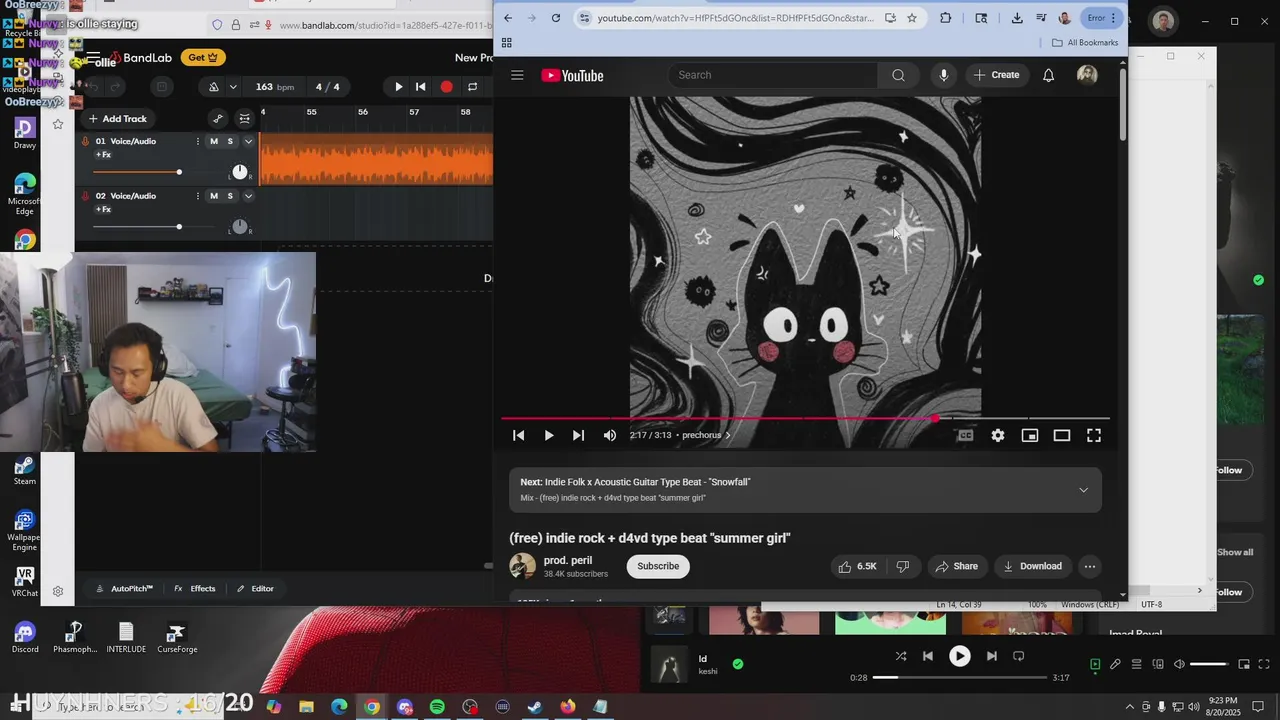The width and height of the screenshot is (1280, 720).
Task: Enable YouTube miniplayer
Action: coord(1030,435)
